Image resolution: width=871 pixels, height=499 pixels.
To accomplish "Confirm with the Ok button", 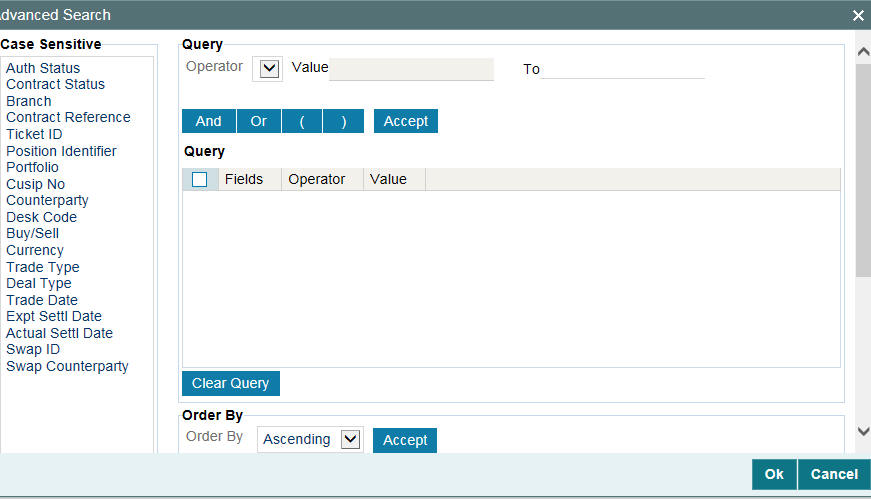I will click(774, 474).
